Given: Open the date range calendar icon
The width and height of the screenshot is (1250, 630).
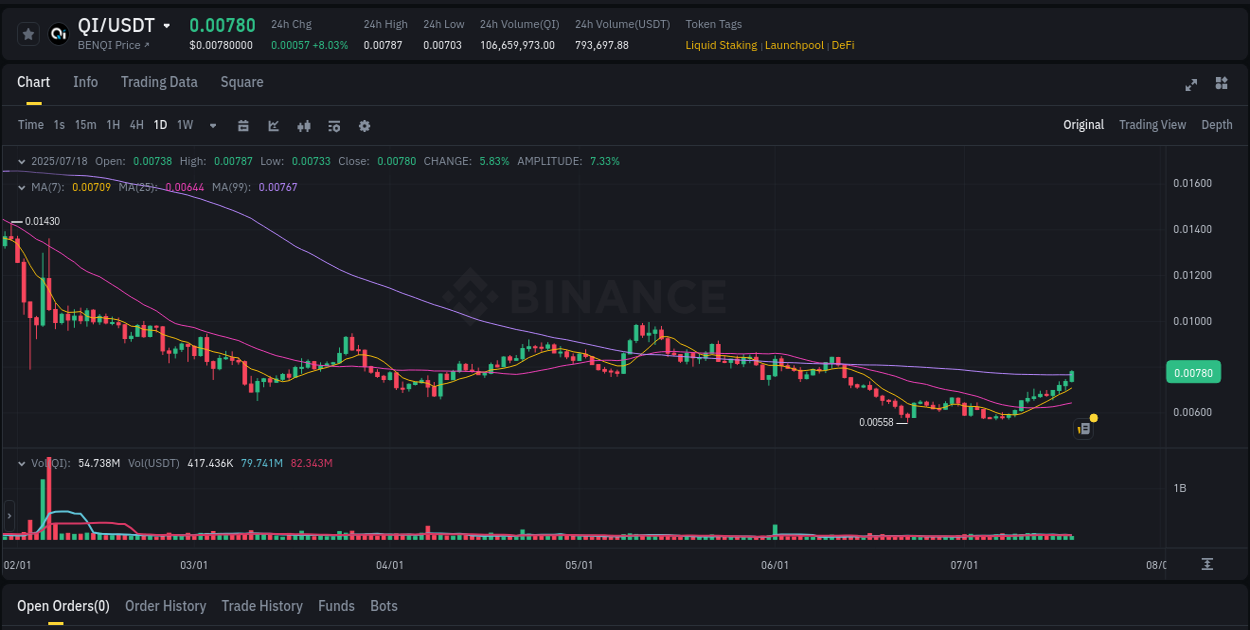Looking at the screenshot, I should tap(243, 126).
